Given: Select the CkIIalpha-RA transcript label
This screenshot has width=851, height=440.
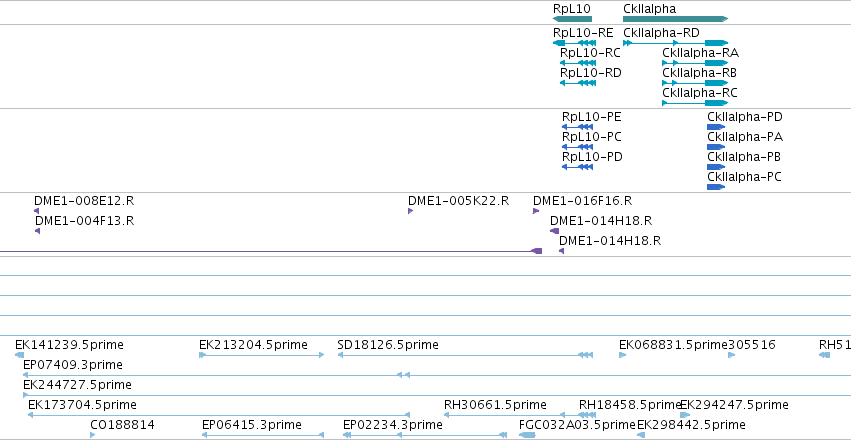Looking at the screenshot, I should coord(700,53).
